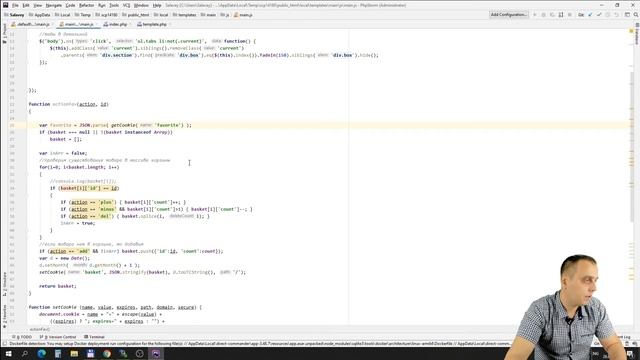Open Windows search on taskbar

(x=24, y=353)
